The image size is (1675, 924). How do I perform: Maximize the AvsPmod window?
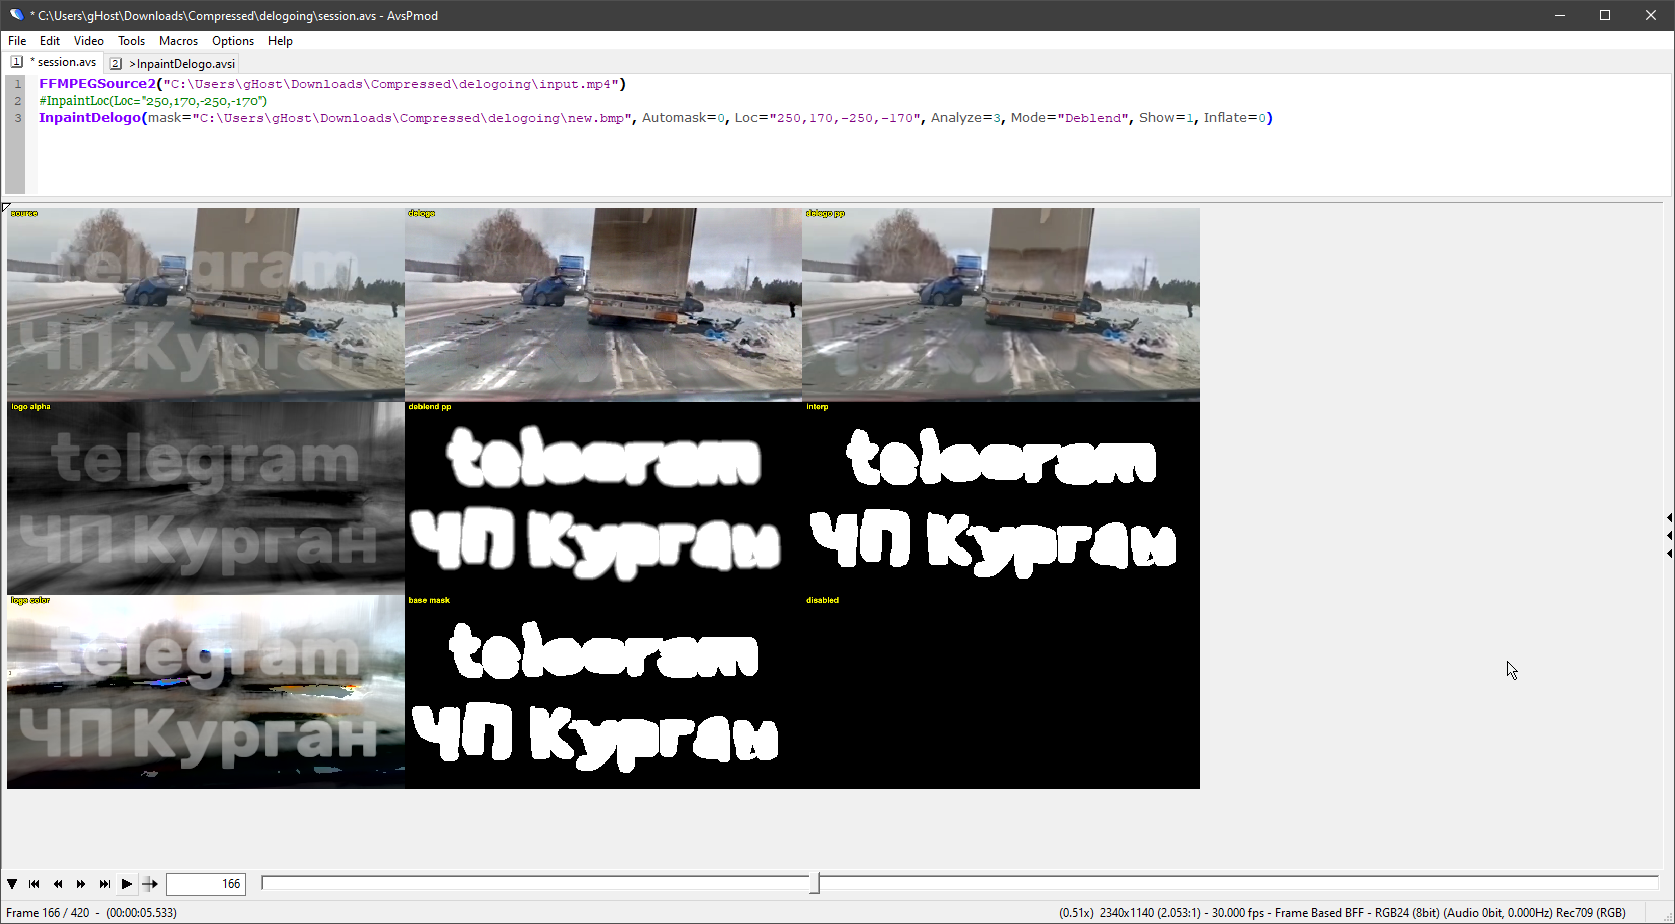pyautogui.click(x=1605, y=15)
